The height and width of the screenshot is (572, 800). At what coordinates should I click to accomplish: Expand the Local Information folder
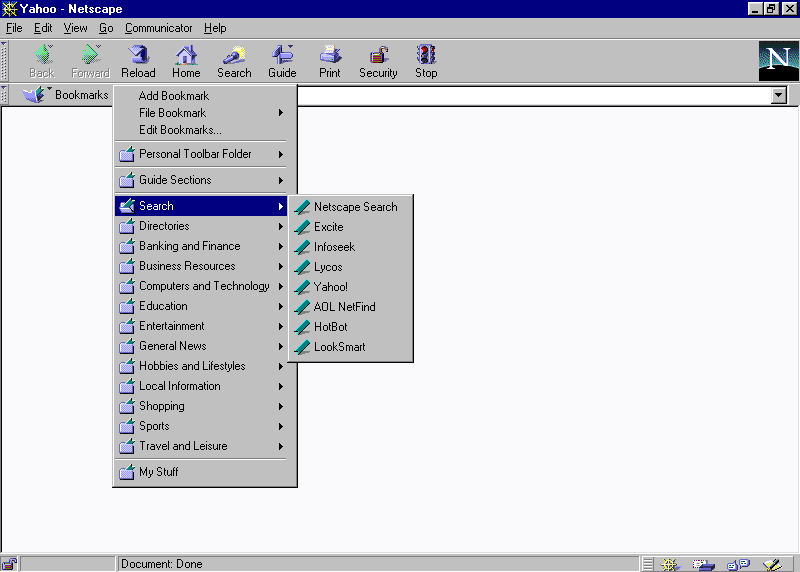201,386
